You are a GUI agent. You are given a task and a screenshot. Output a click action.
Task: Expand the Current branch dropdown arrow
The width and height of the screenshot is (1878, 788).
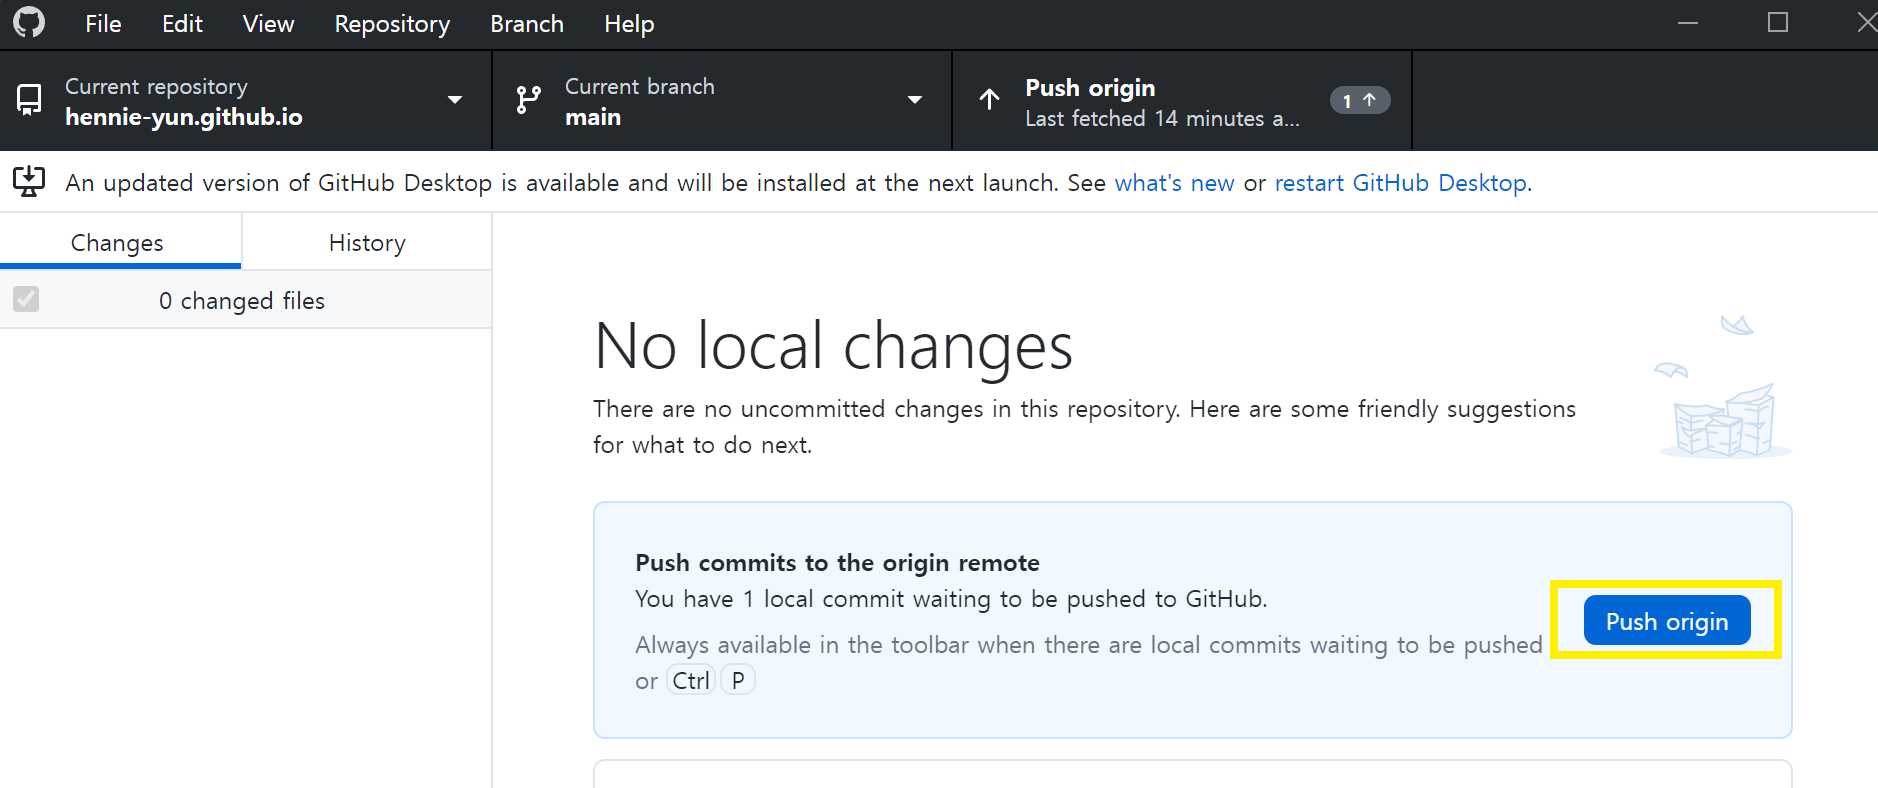click(x=914, y=100)
